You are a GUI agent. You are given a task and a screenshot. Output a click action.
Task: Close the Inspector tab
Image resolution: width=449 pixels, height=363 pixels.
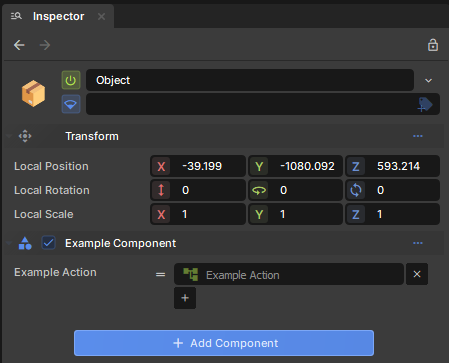102,16
